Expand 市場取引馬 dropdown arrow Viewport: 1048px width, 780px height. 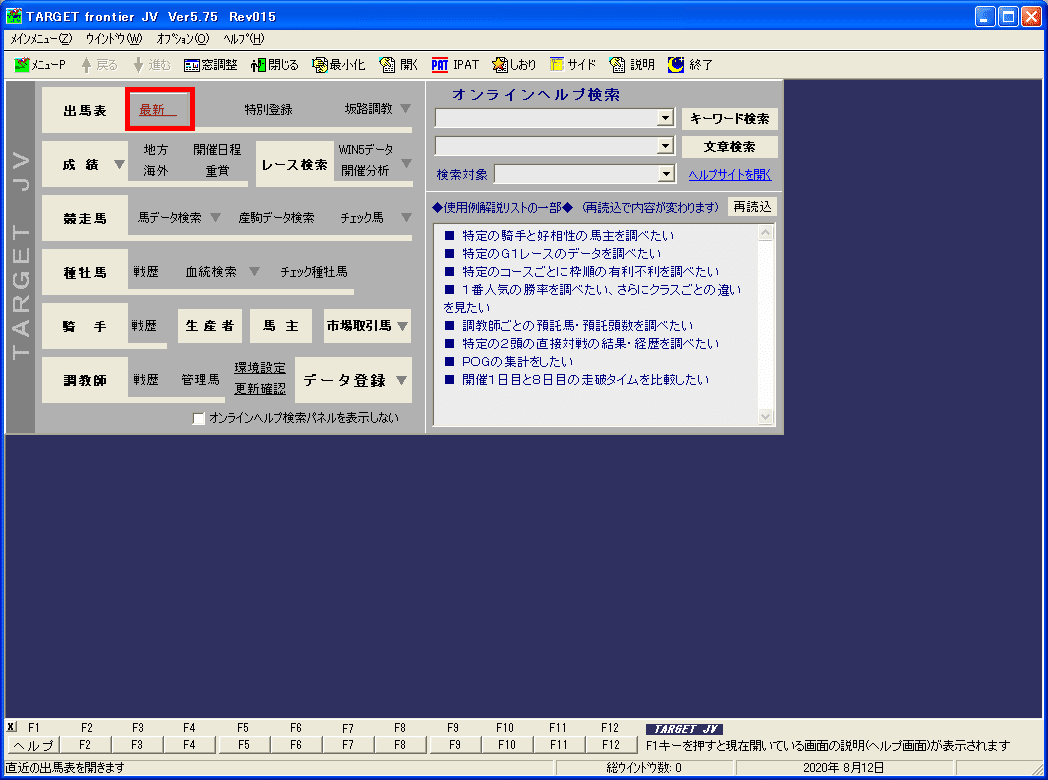click(402, 326)
